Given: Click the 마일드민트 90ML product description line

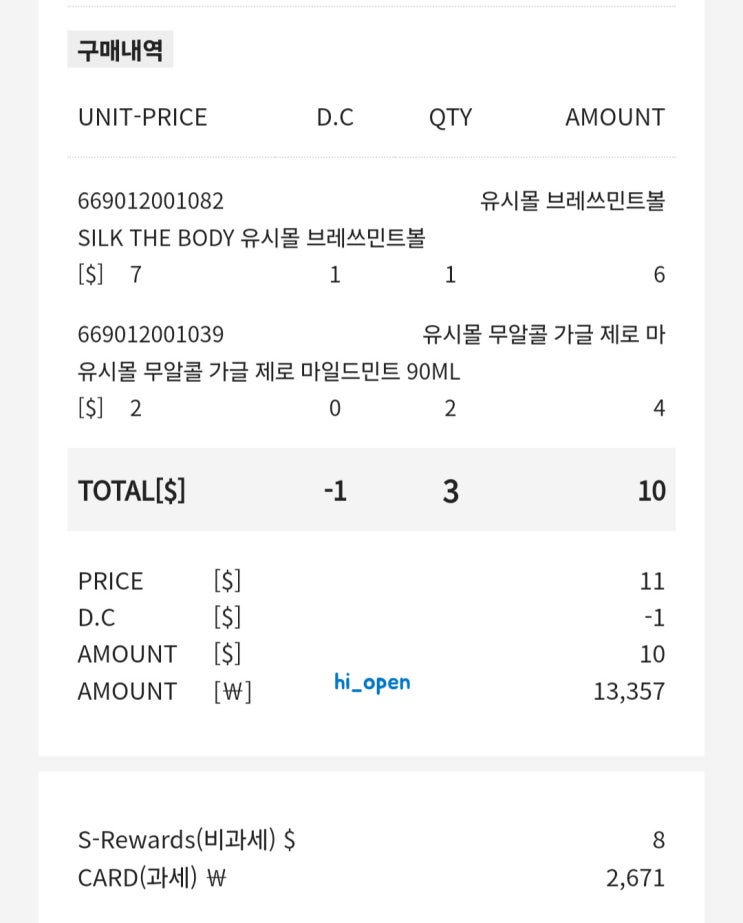Looking at the screenshot, I should pyautogui.click(x=268, y=372).
